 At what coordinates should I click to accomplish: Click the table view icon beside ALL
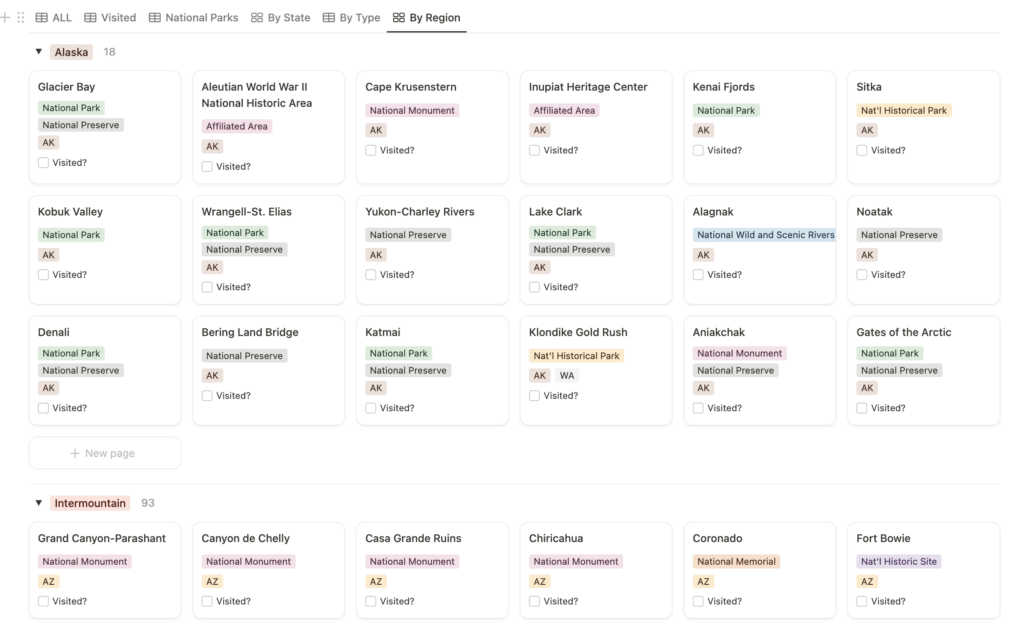click(x=41, y=17)
